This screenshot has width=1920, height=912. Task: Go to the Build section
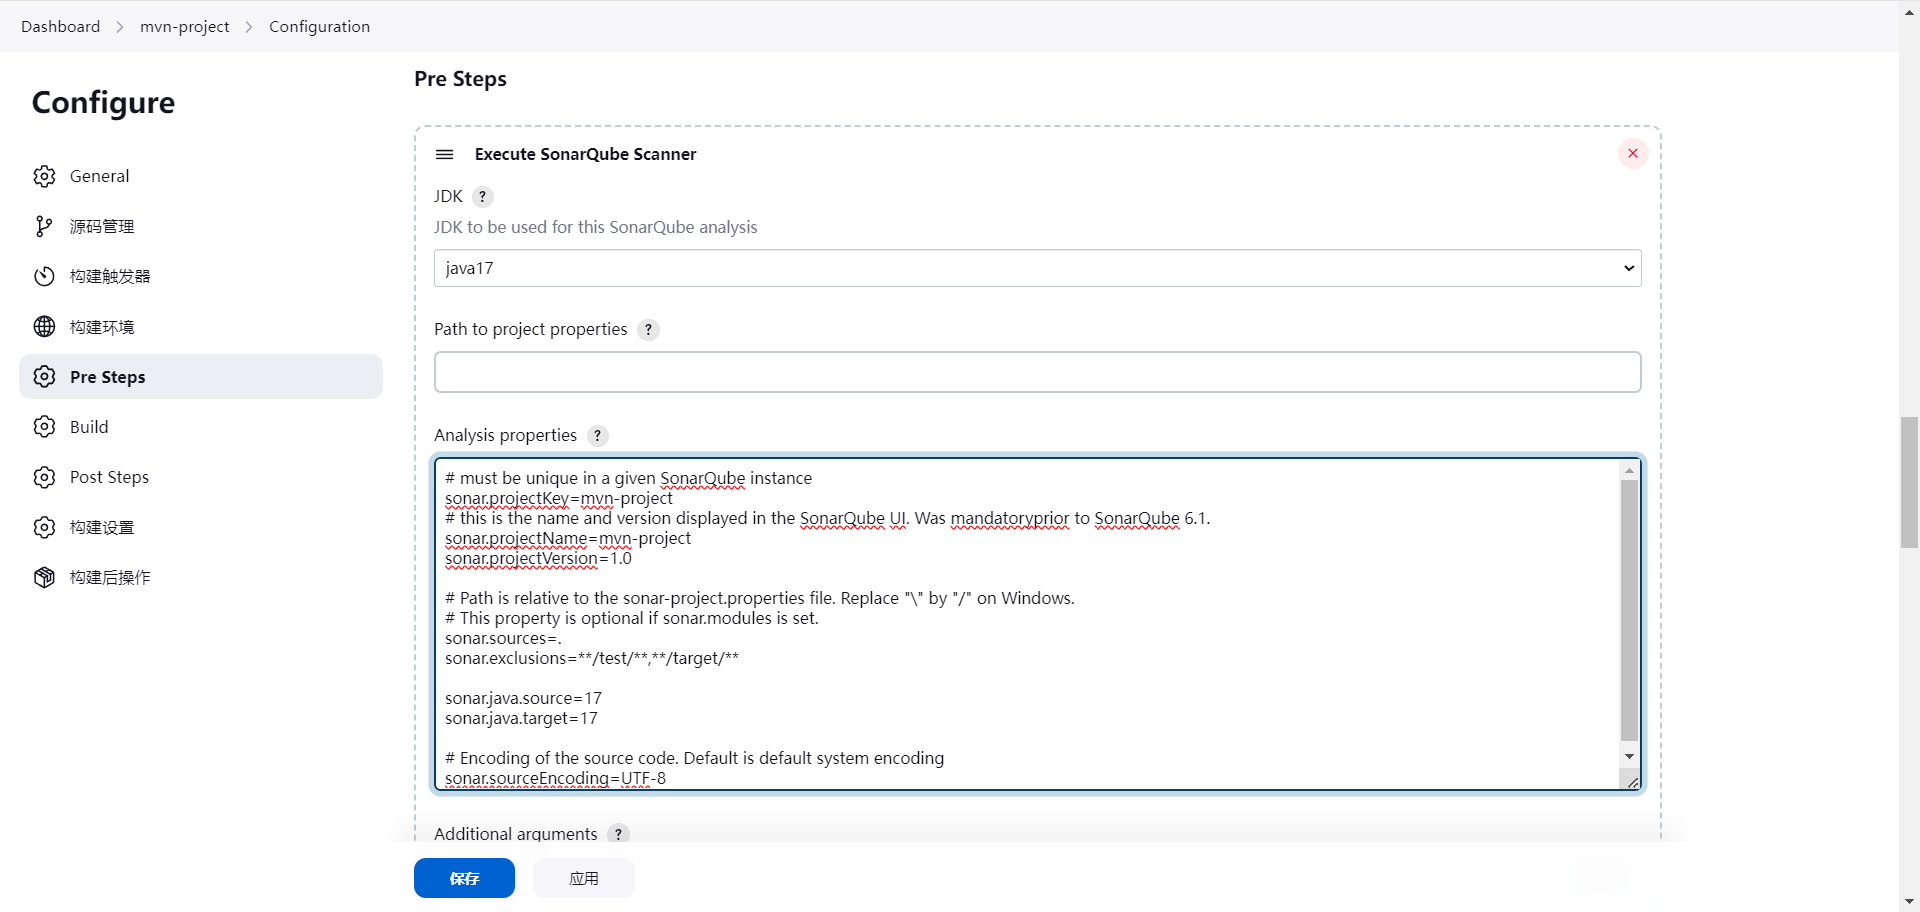[201, 426]
